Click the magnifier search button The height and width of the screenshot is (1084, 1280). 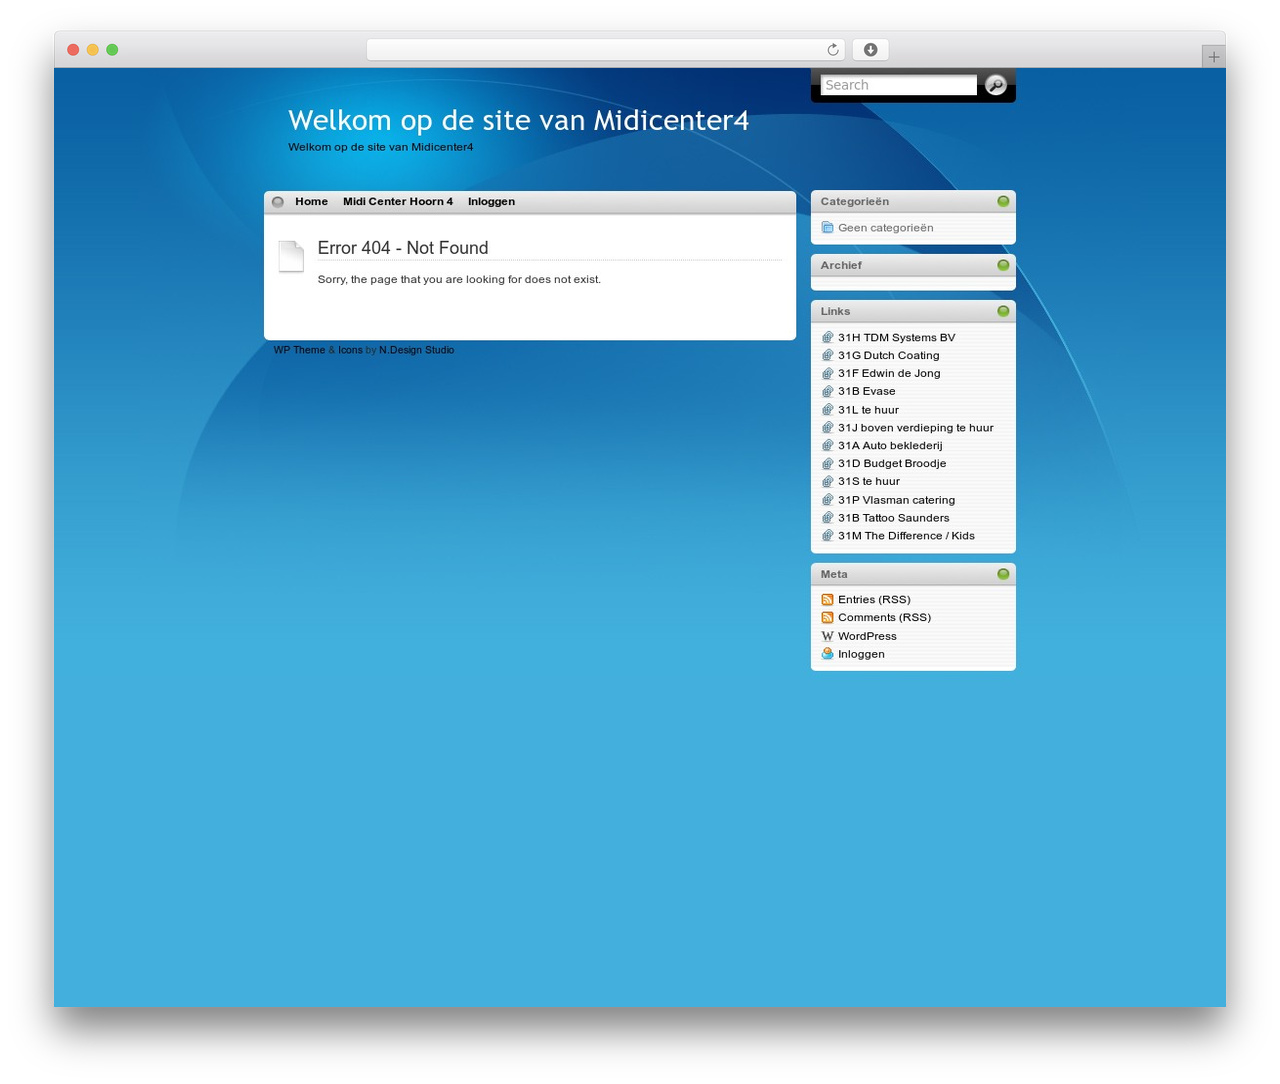995,85
